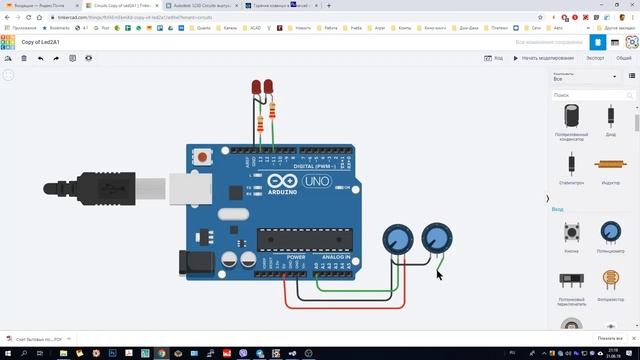Click the tinkercad address bar
This screenshot has width=640, height=360.
pos(294,18)
